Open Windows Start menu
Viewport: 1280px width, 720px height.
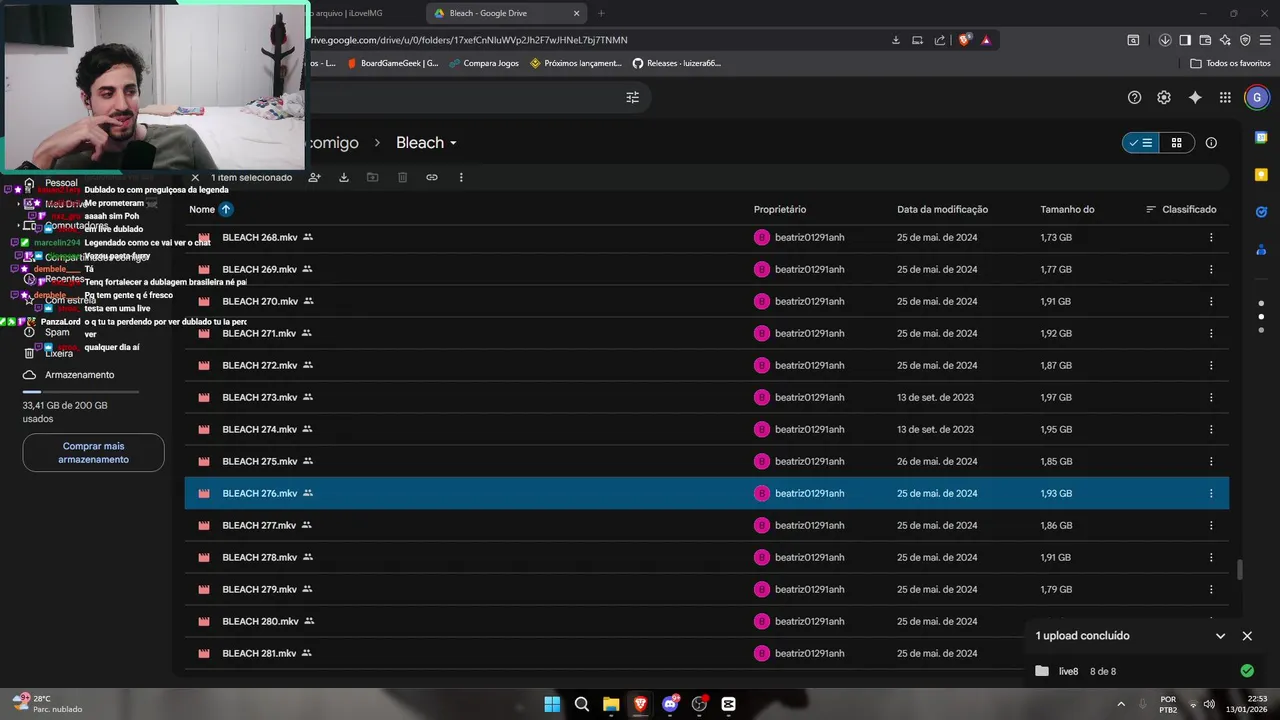click(552, 704)
